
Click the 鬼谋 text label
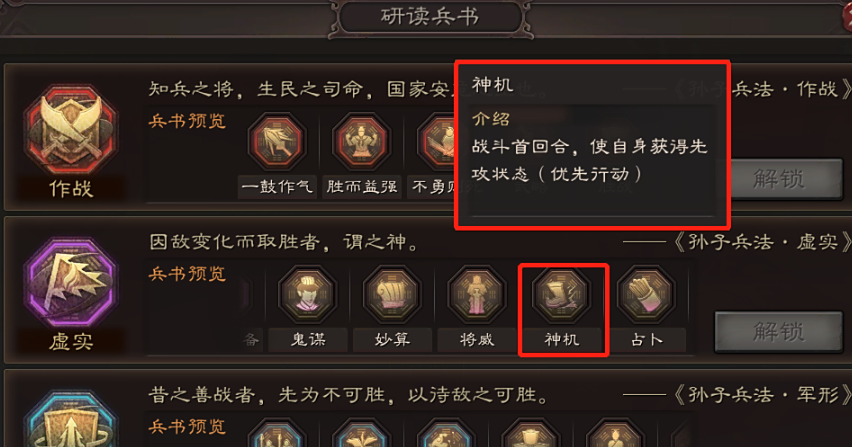308,340
